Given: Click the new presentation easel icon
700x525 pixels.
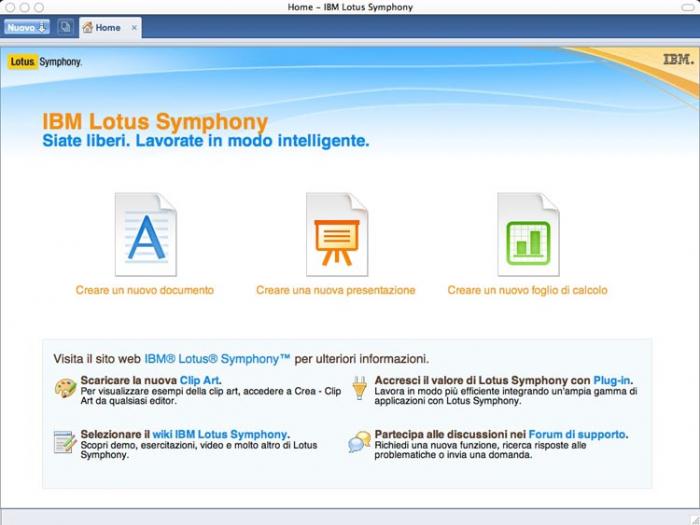Looking at the screenshot, I should point(337,234).
